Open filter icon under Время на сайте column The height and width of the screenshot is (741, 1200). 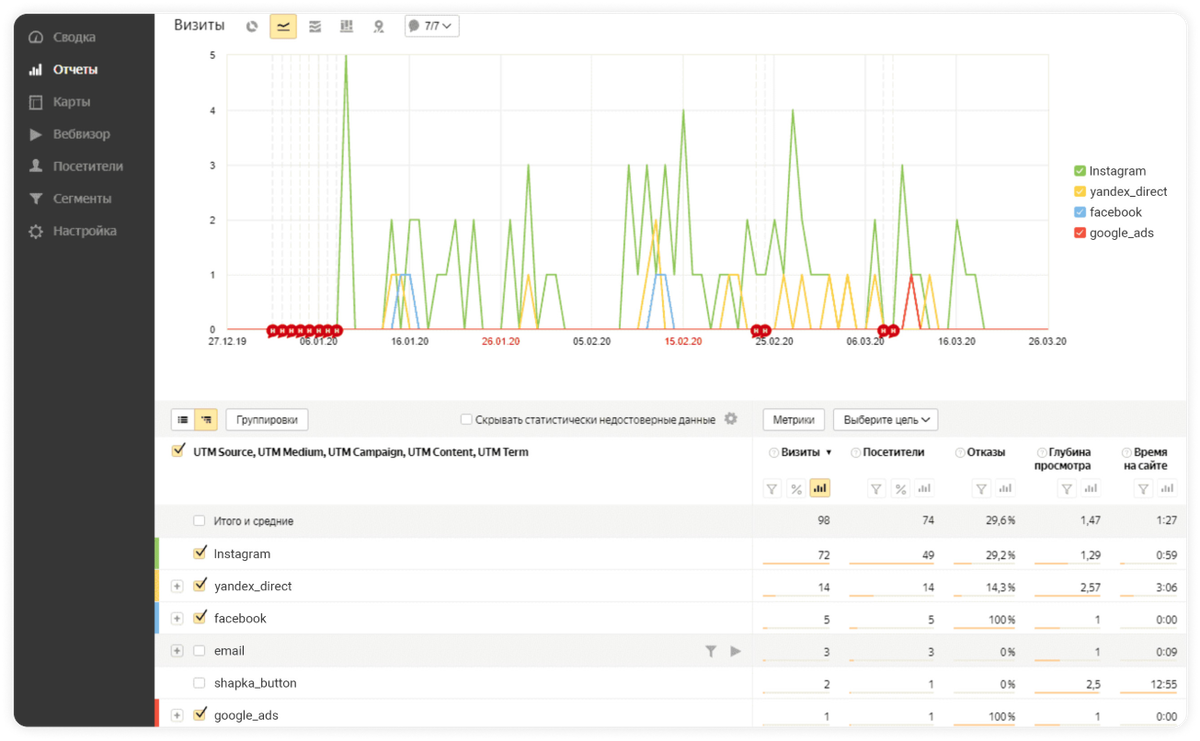(1143, 489)
